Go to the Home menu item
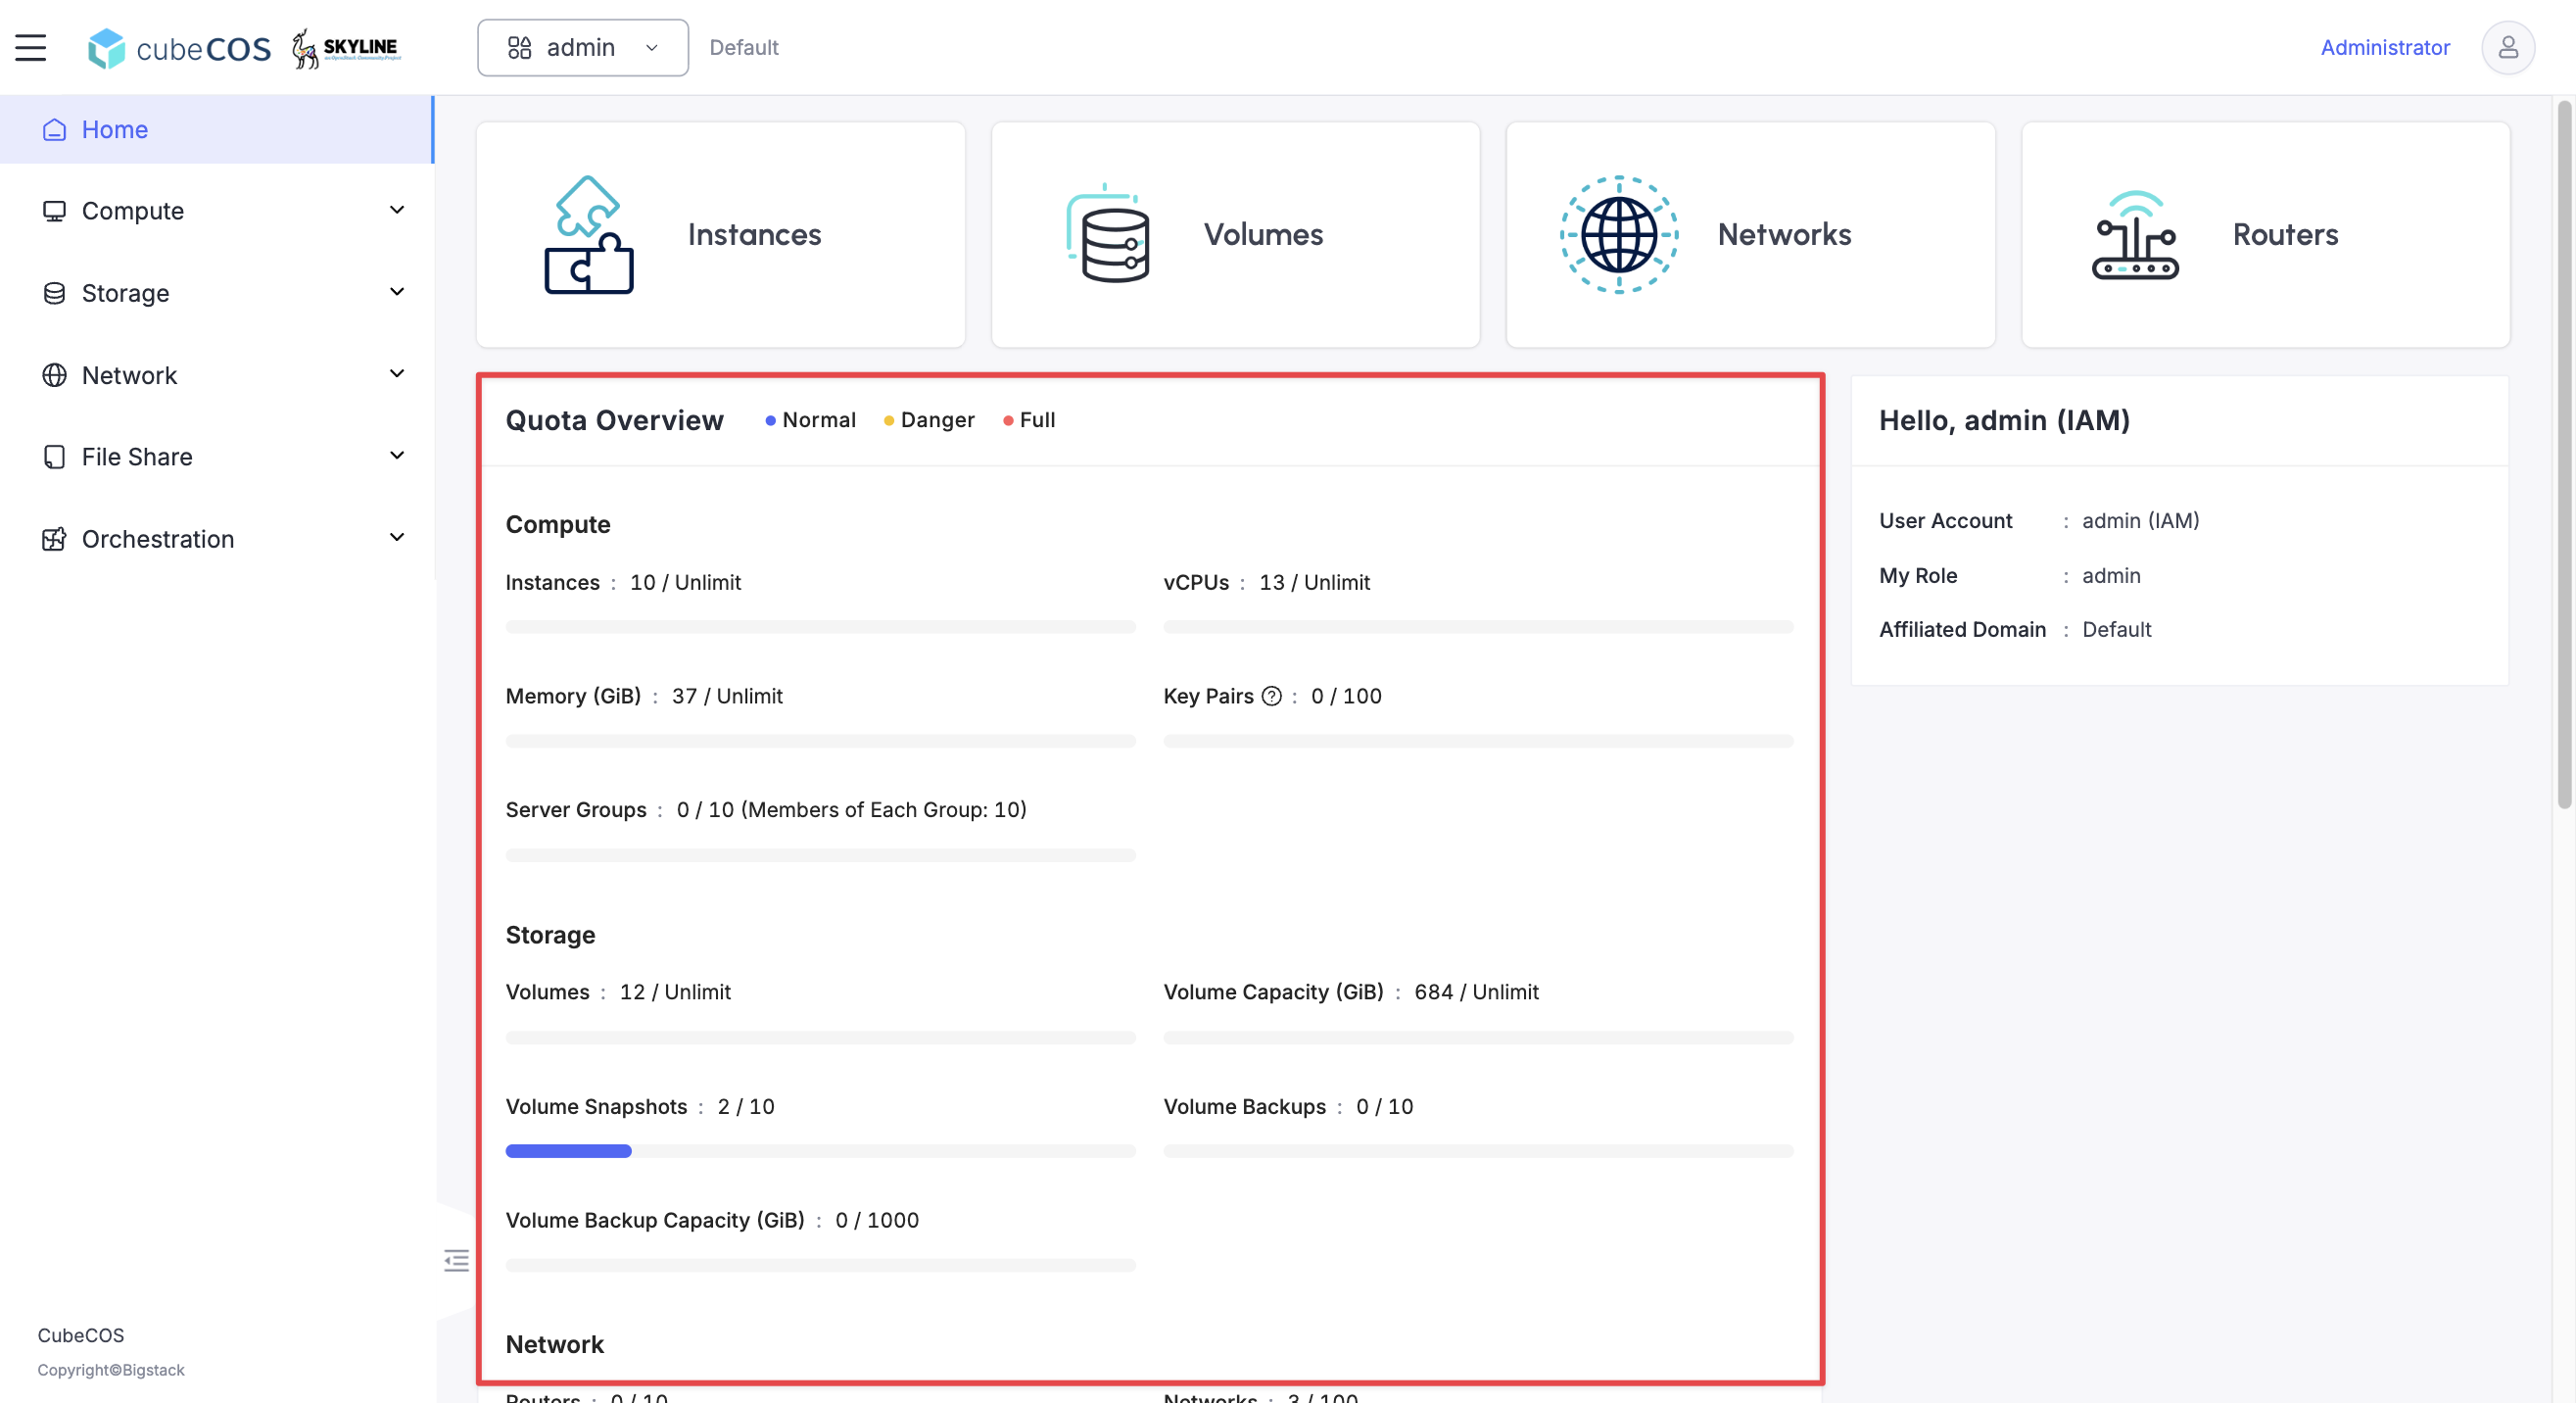2576x1403 pixels. (x=217, y=130)
